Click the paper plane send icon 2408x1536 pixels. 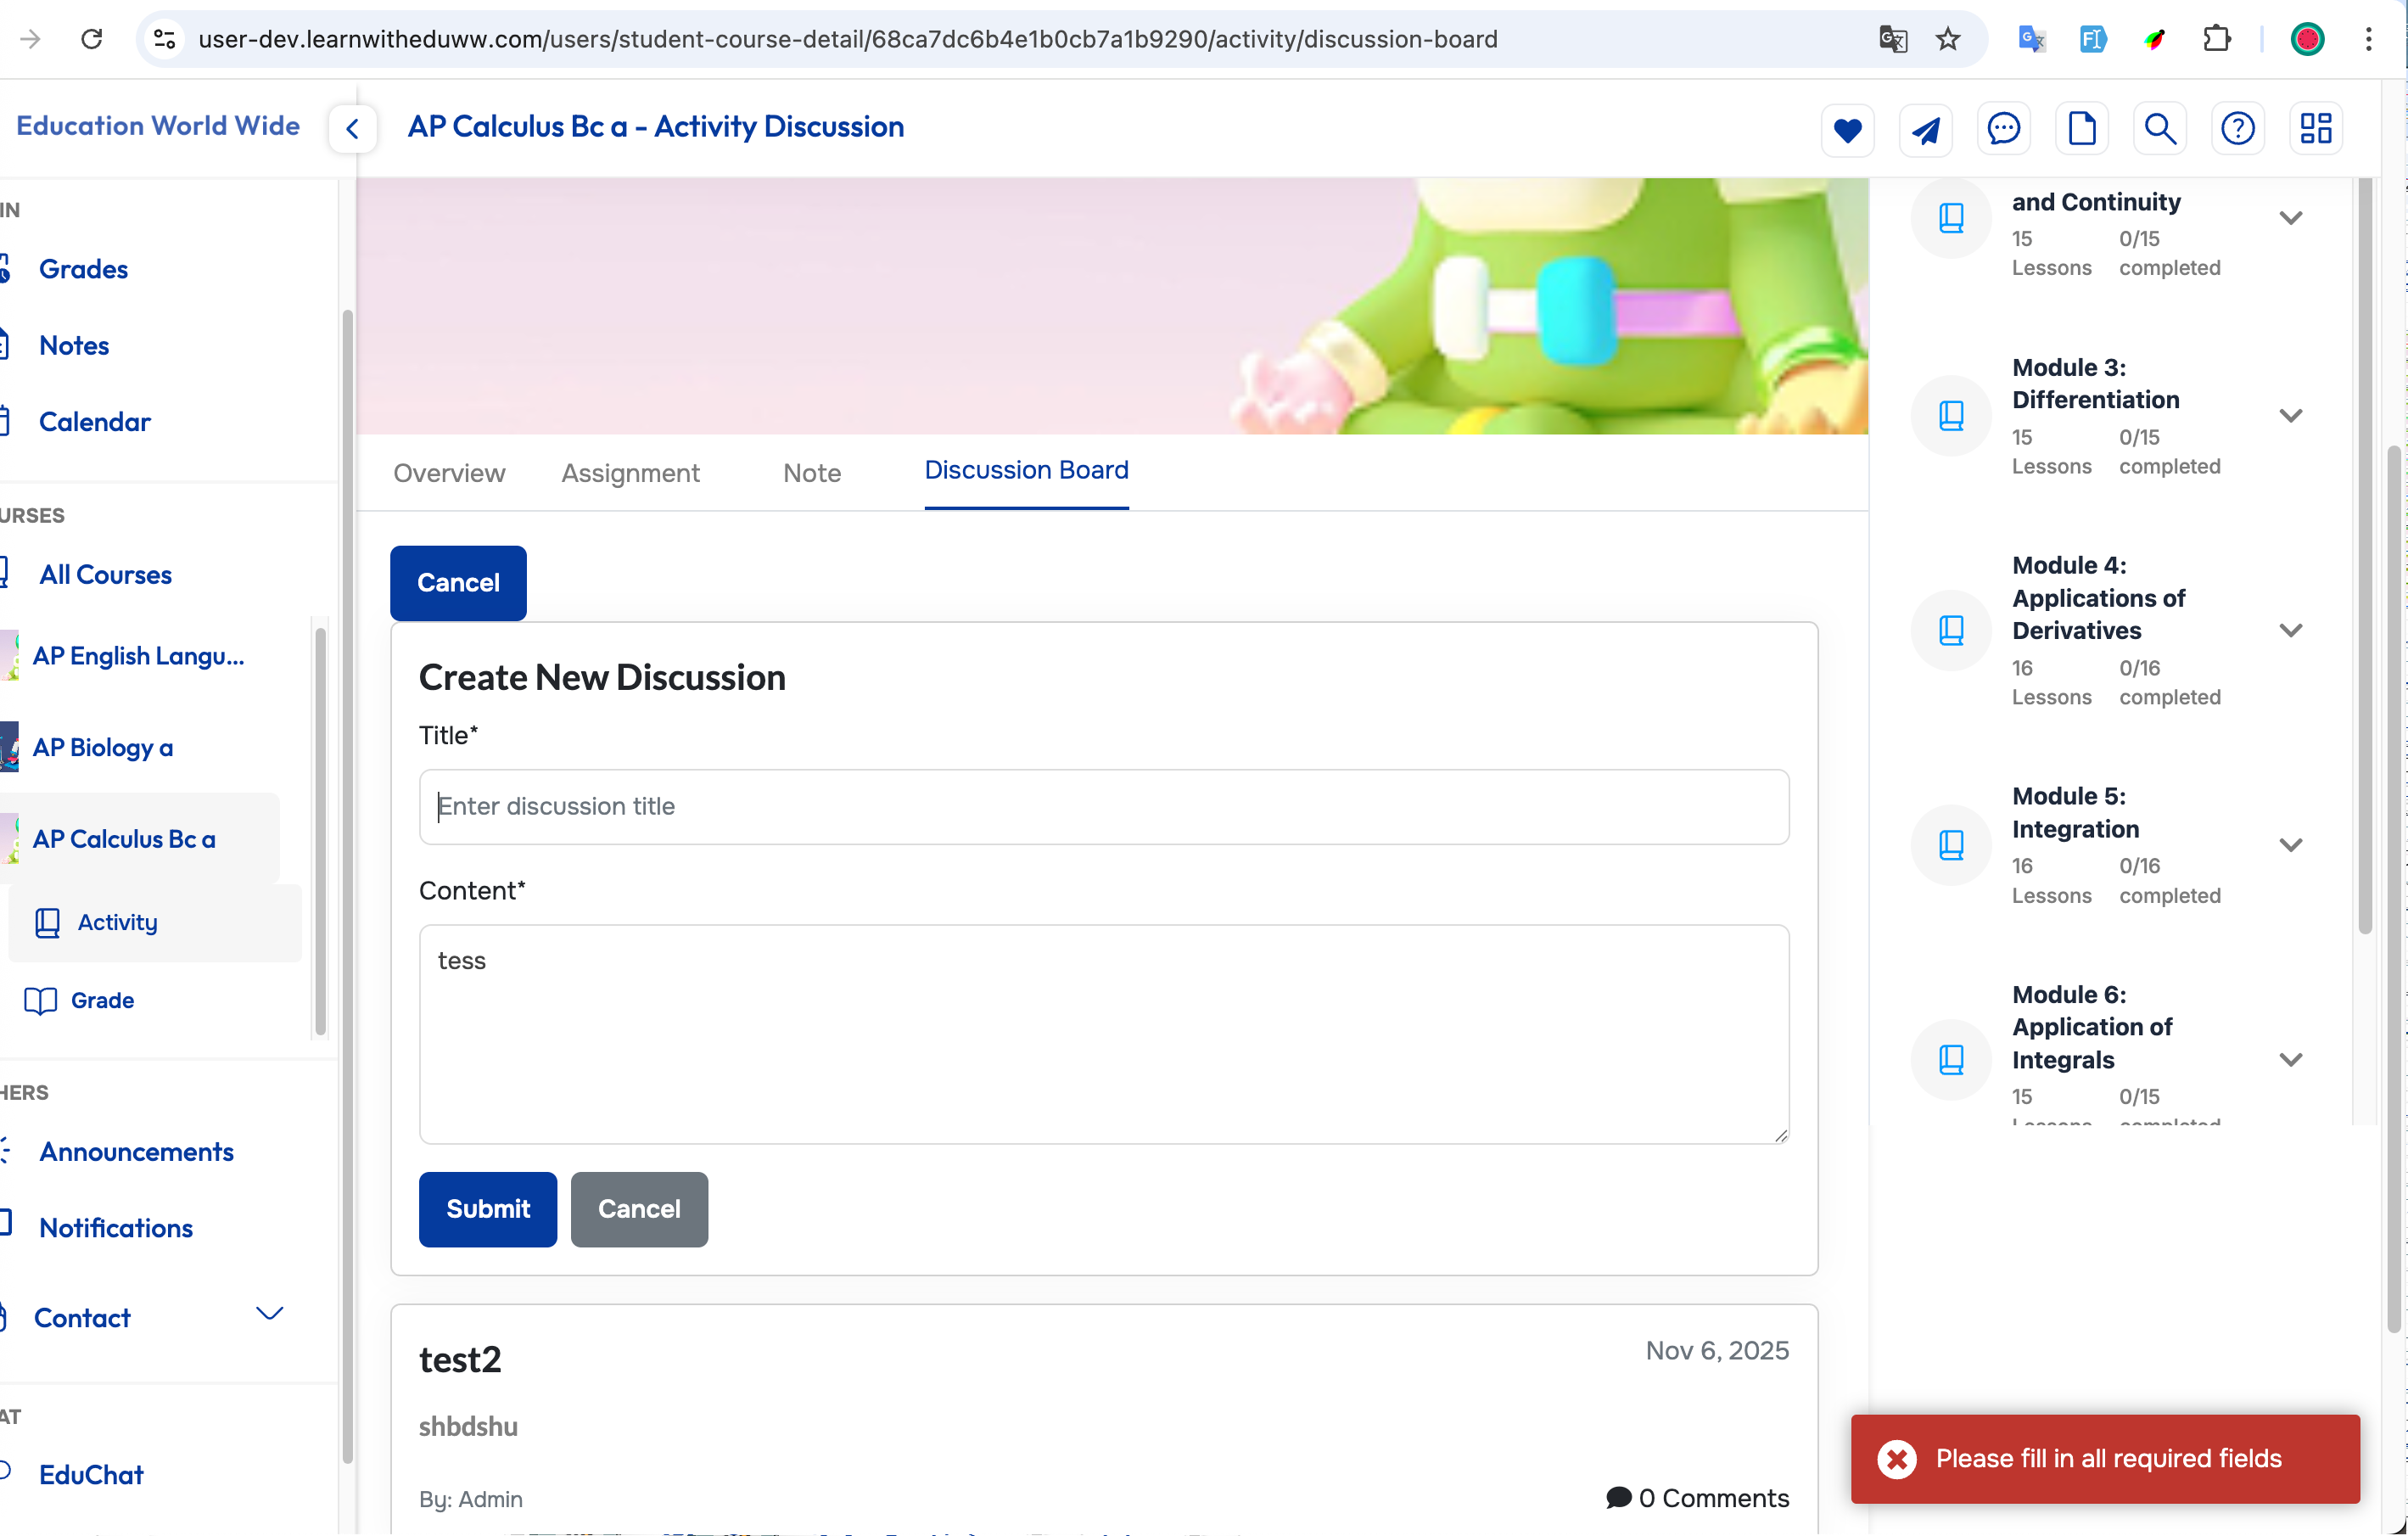[x=1925, y=129]
